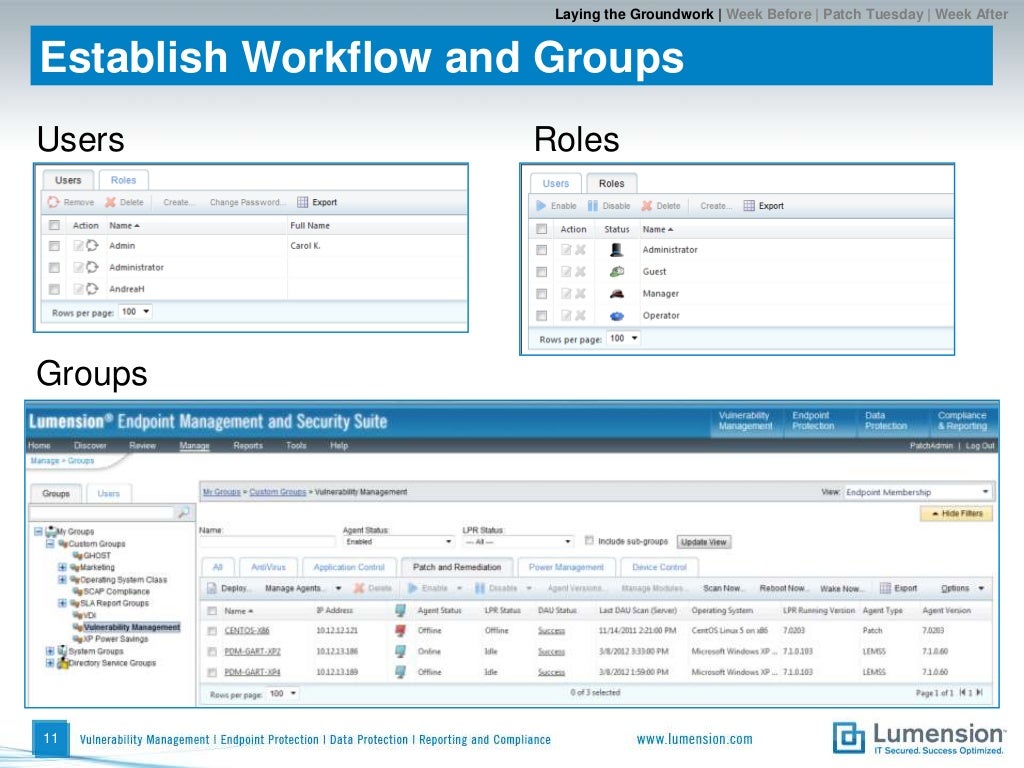This screenshot has height=768, width=1024.
Task: Go to the last page using pagination arrow
Action: click(x=979, y=692)
